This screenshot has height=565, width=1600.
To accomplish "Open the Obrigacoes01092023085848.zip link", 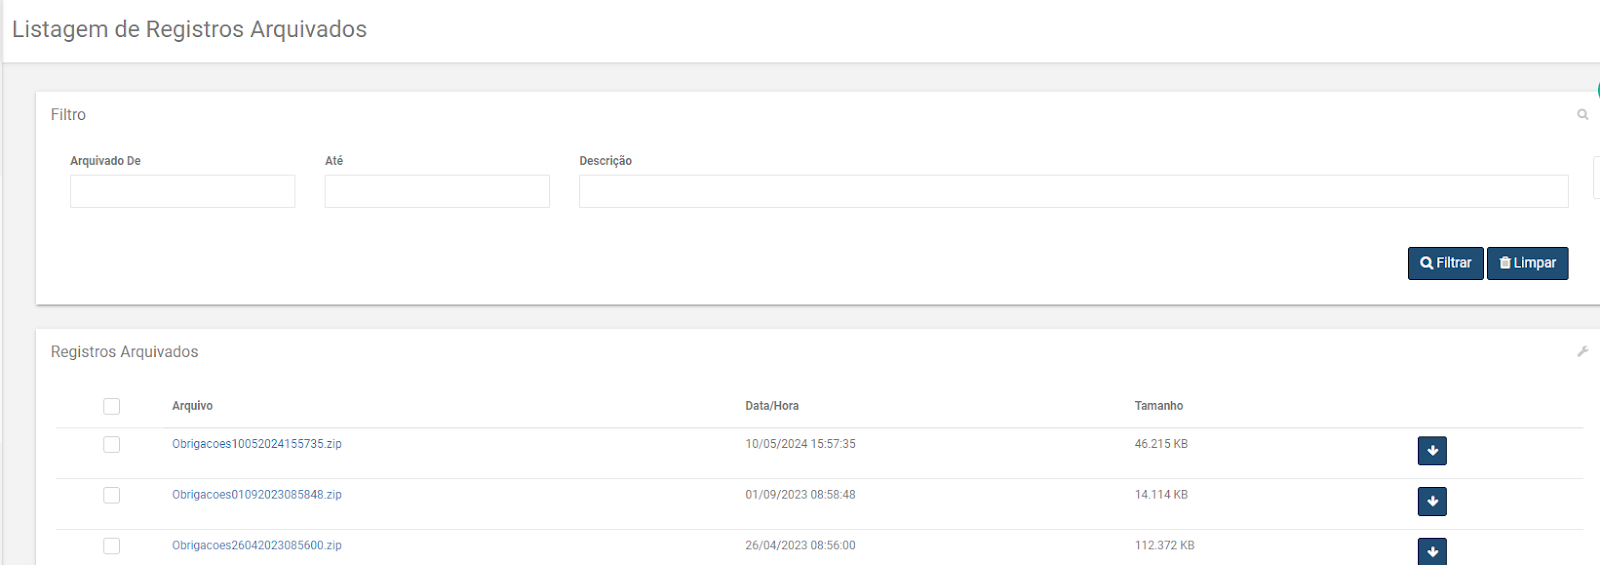I will pyautogui.click(x=257, y=495).
